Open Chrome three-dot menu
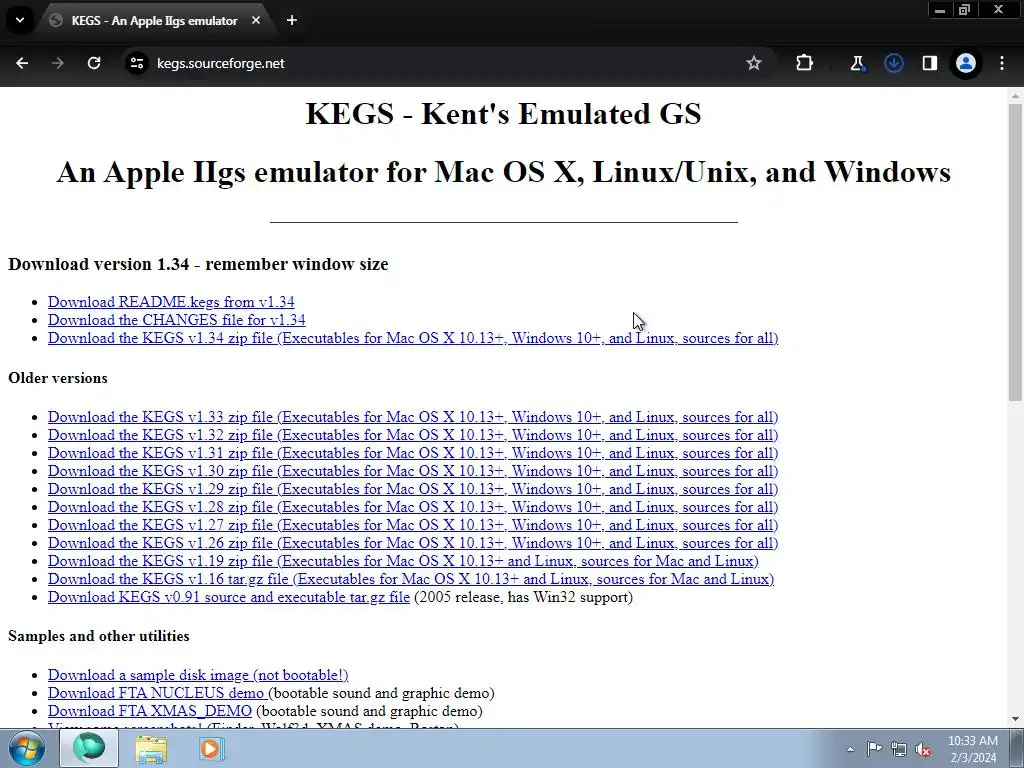This screenshot has height=768, width=1024. (x=1002, y=63)
